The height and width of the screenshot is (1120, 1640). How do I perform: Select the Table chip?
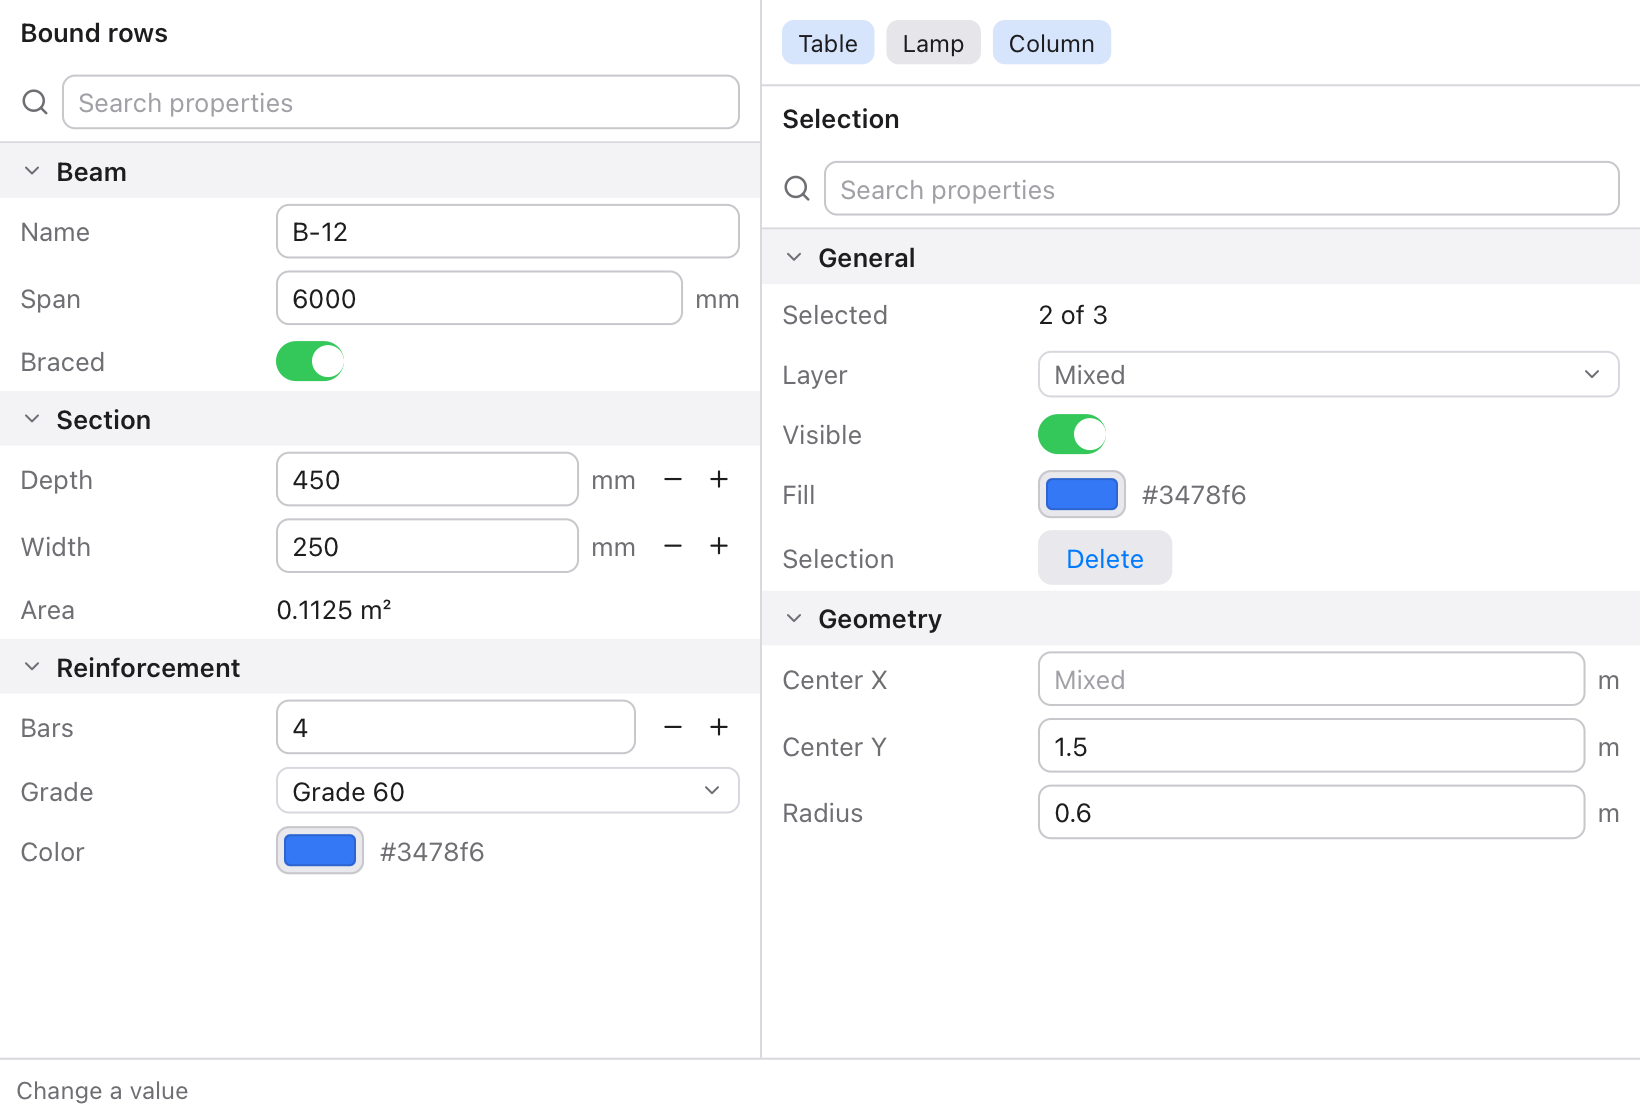pos(828,43)
